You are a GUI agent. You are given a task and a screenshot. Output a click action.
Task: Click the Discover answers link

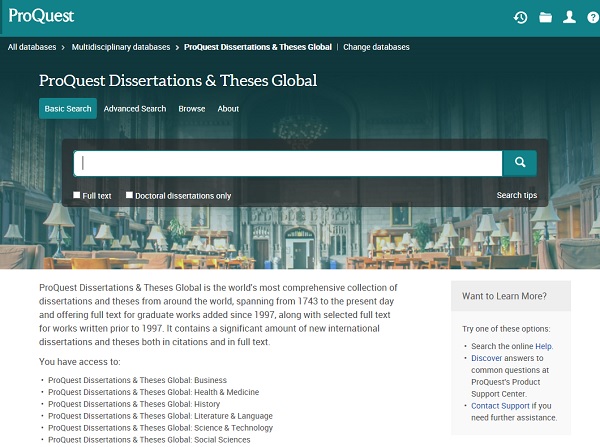[x=488, y=358]
